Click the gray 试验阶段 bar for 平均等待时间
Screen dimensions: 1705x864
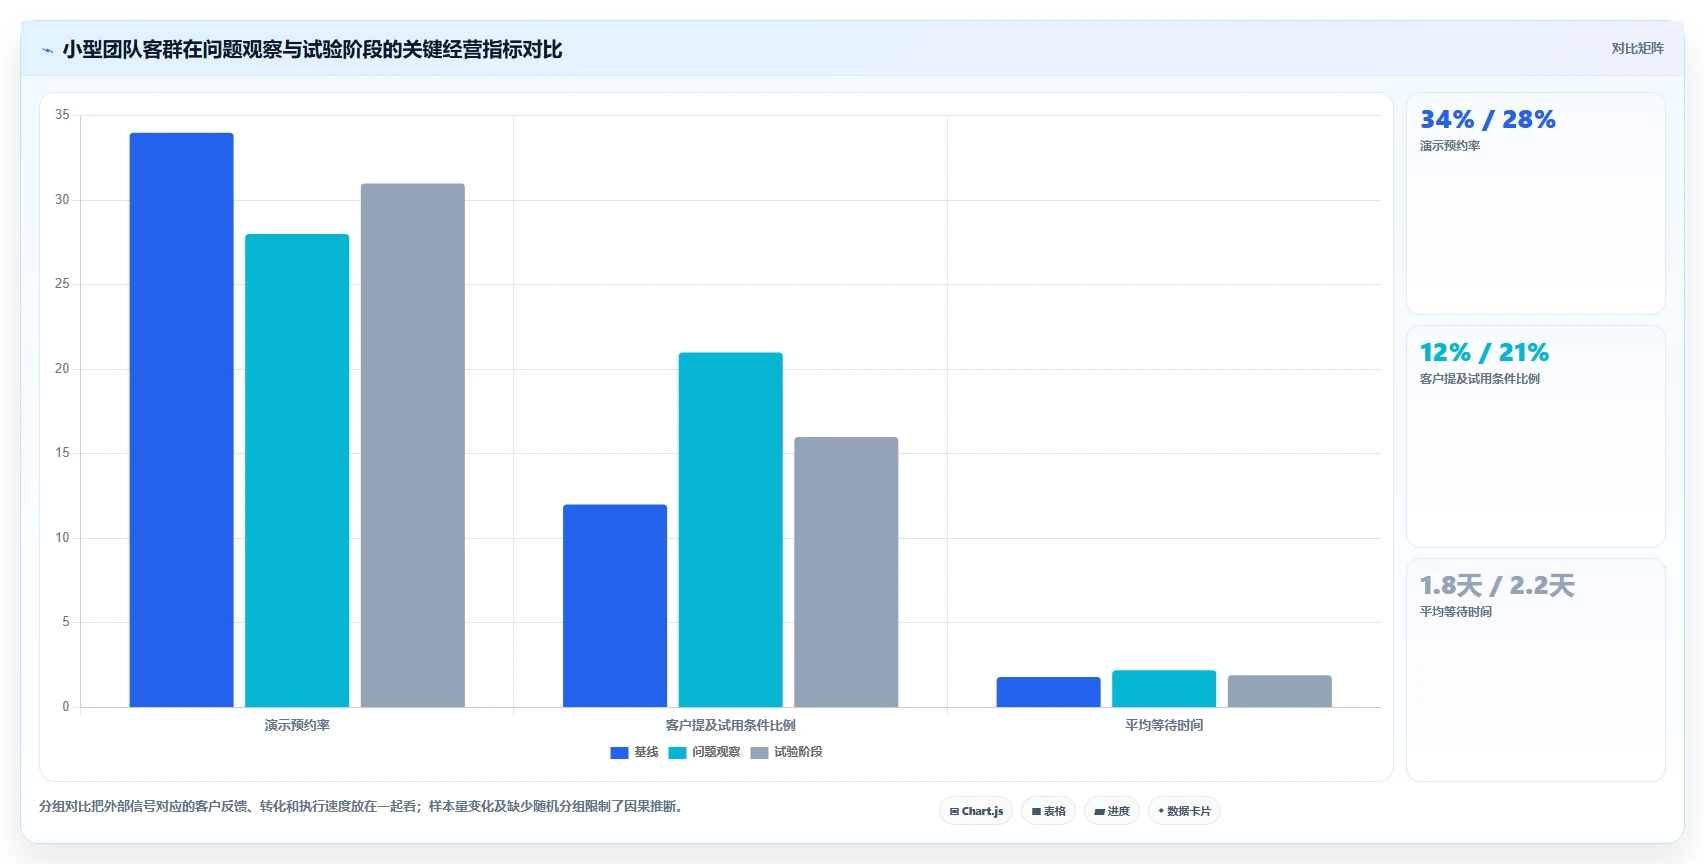coord(1280,691)
